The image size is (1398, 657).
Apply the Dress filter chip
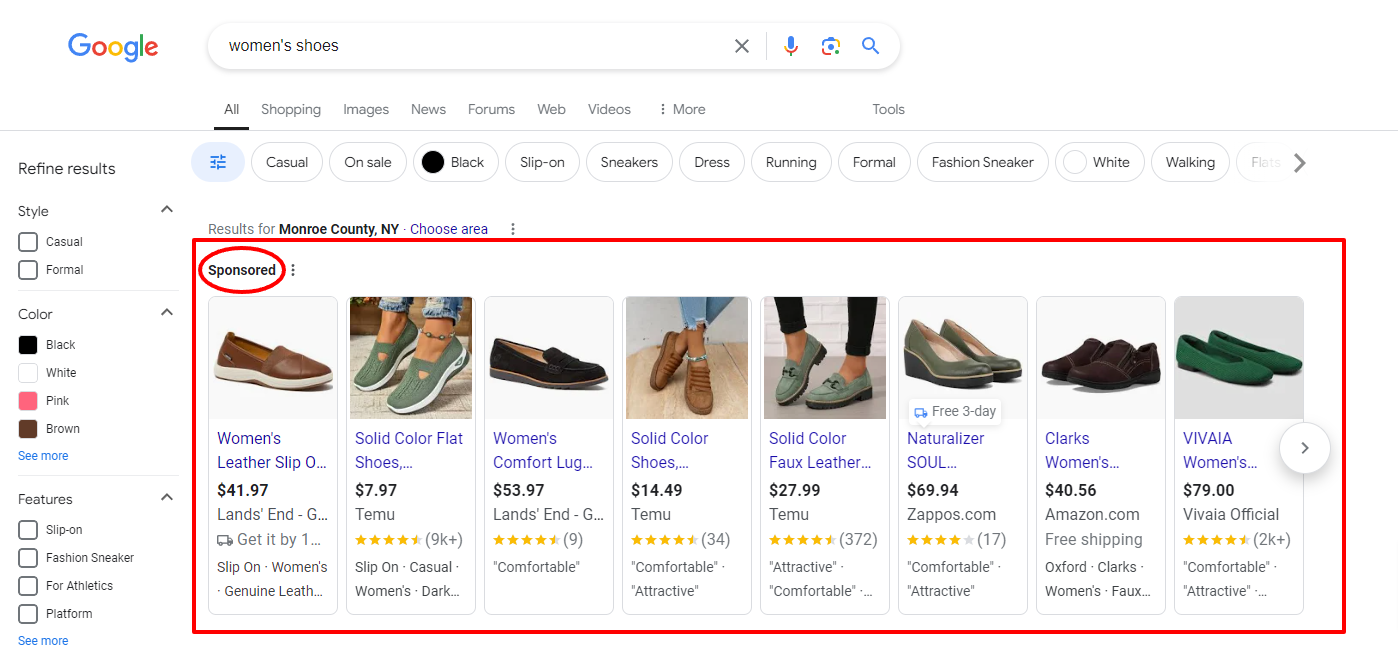(712, 162)
